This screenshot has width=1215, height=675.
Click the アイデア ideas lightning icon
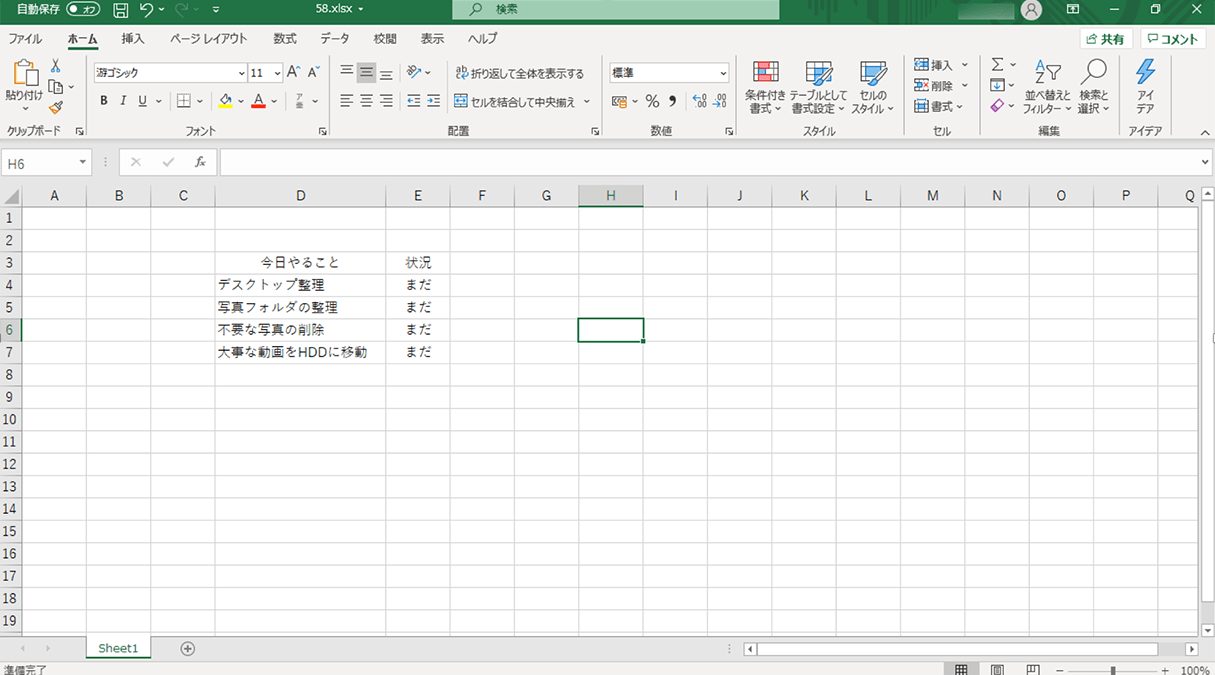1146,87
